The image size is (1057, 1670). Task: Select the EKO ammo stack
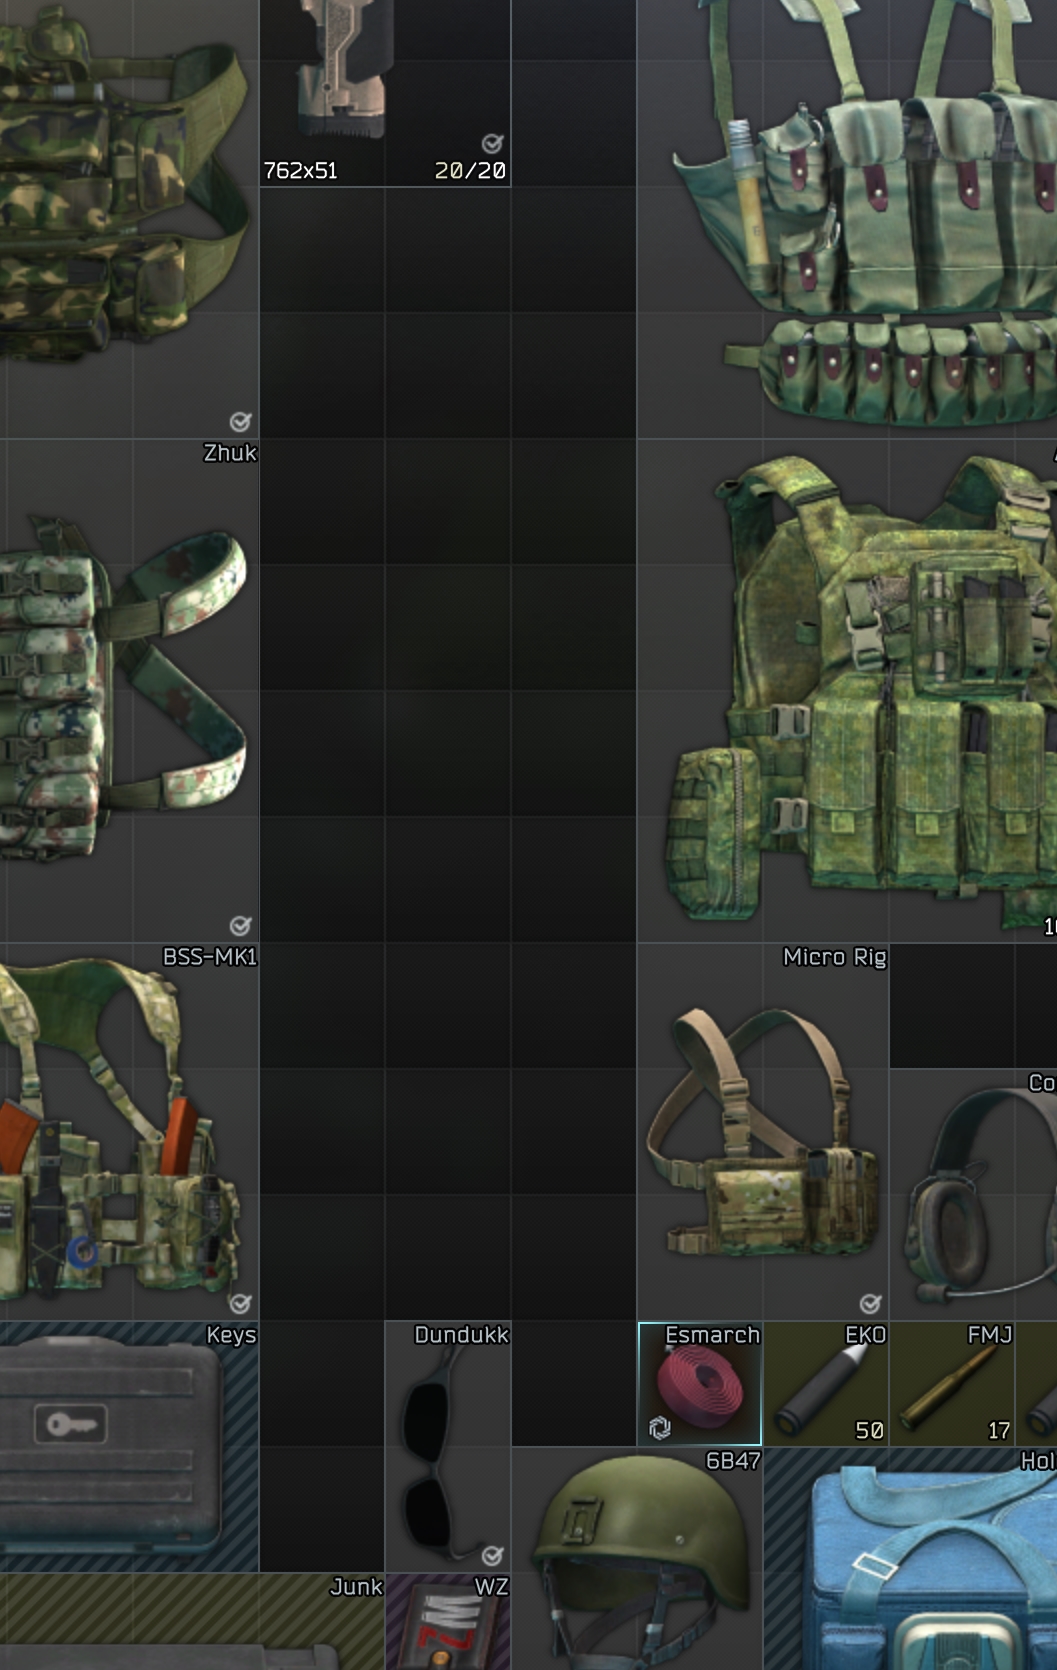826,1383
